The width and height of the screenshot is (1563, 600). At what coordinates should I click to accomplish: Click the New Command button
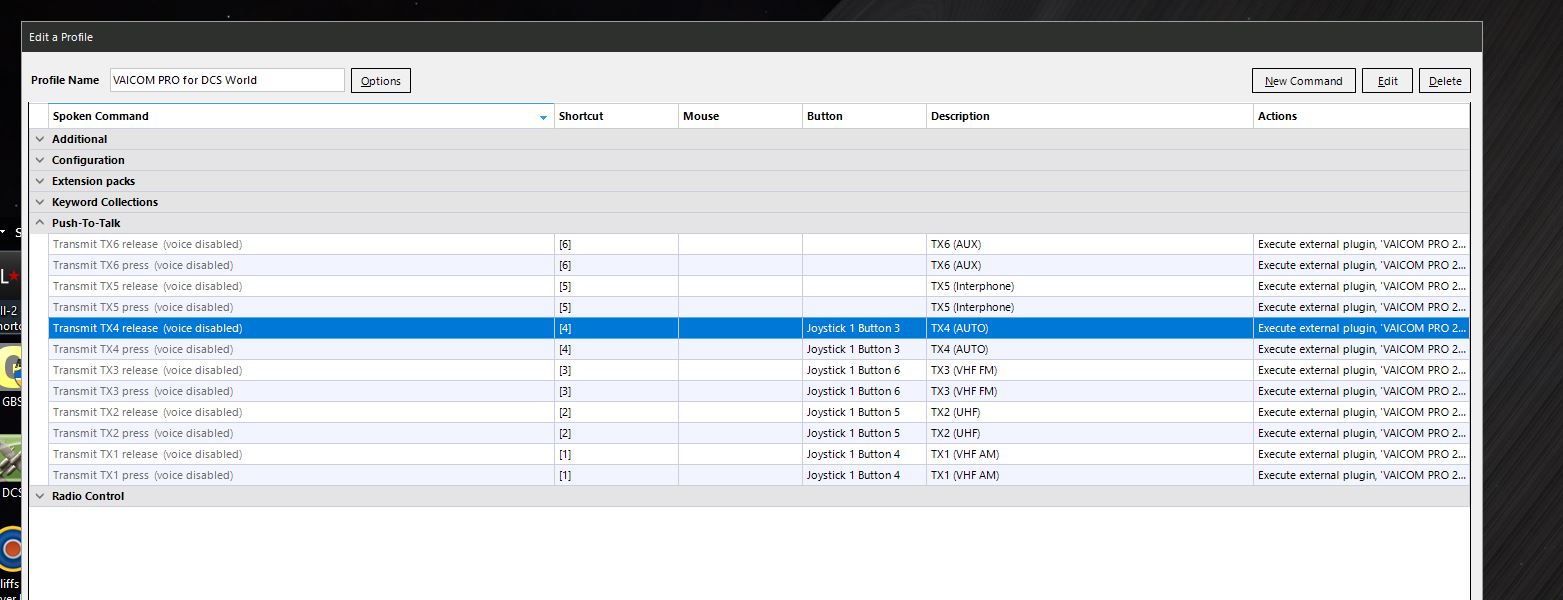pyautogui.click(x=1303, y=81)
